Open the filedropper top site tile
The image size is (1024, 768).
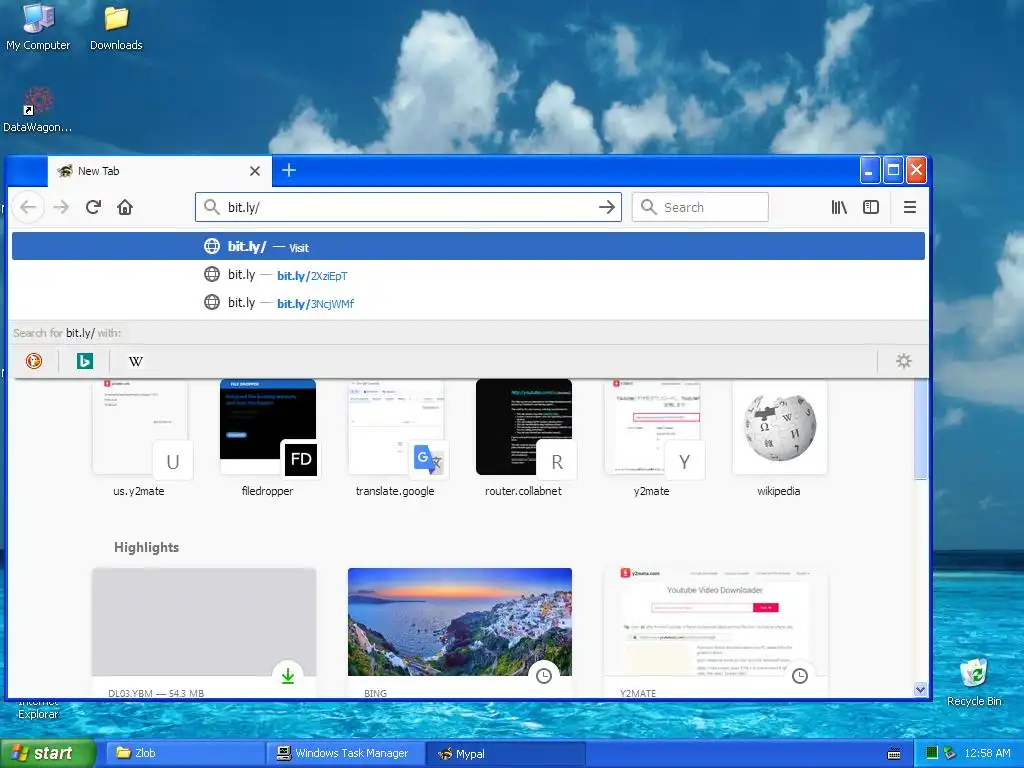268,438
